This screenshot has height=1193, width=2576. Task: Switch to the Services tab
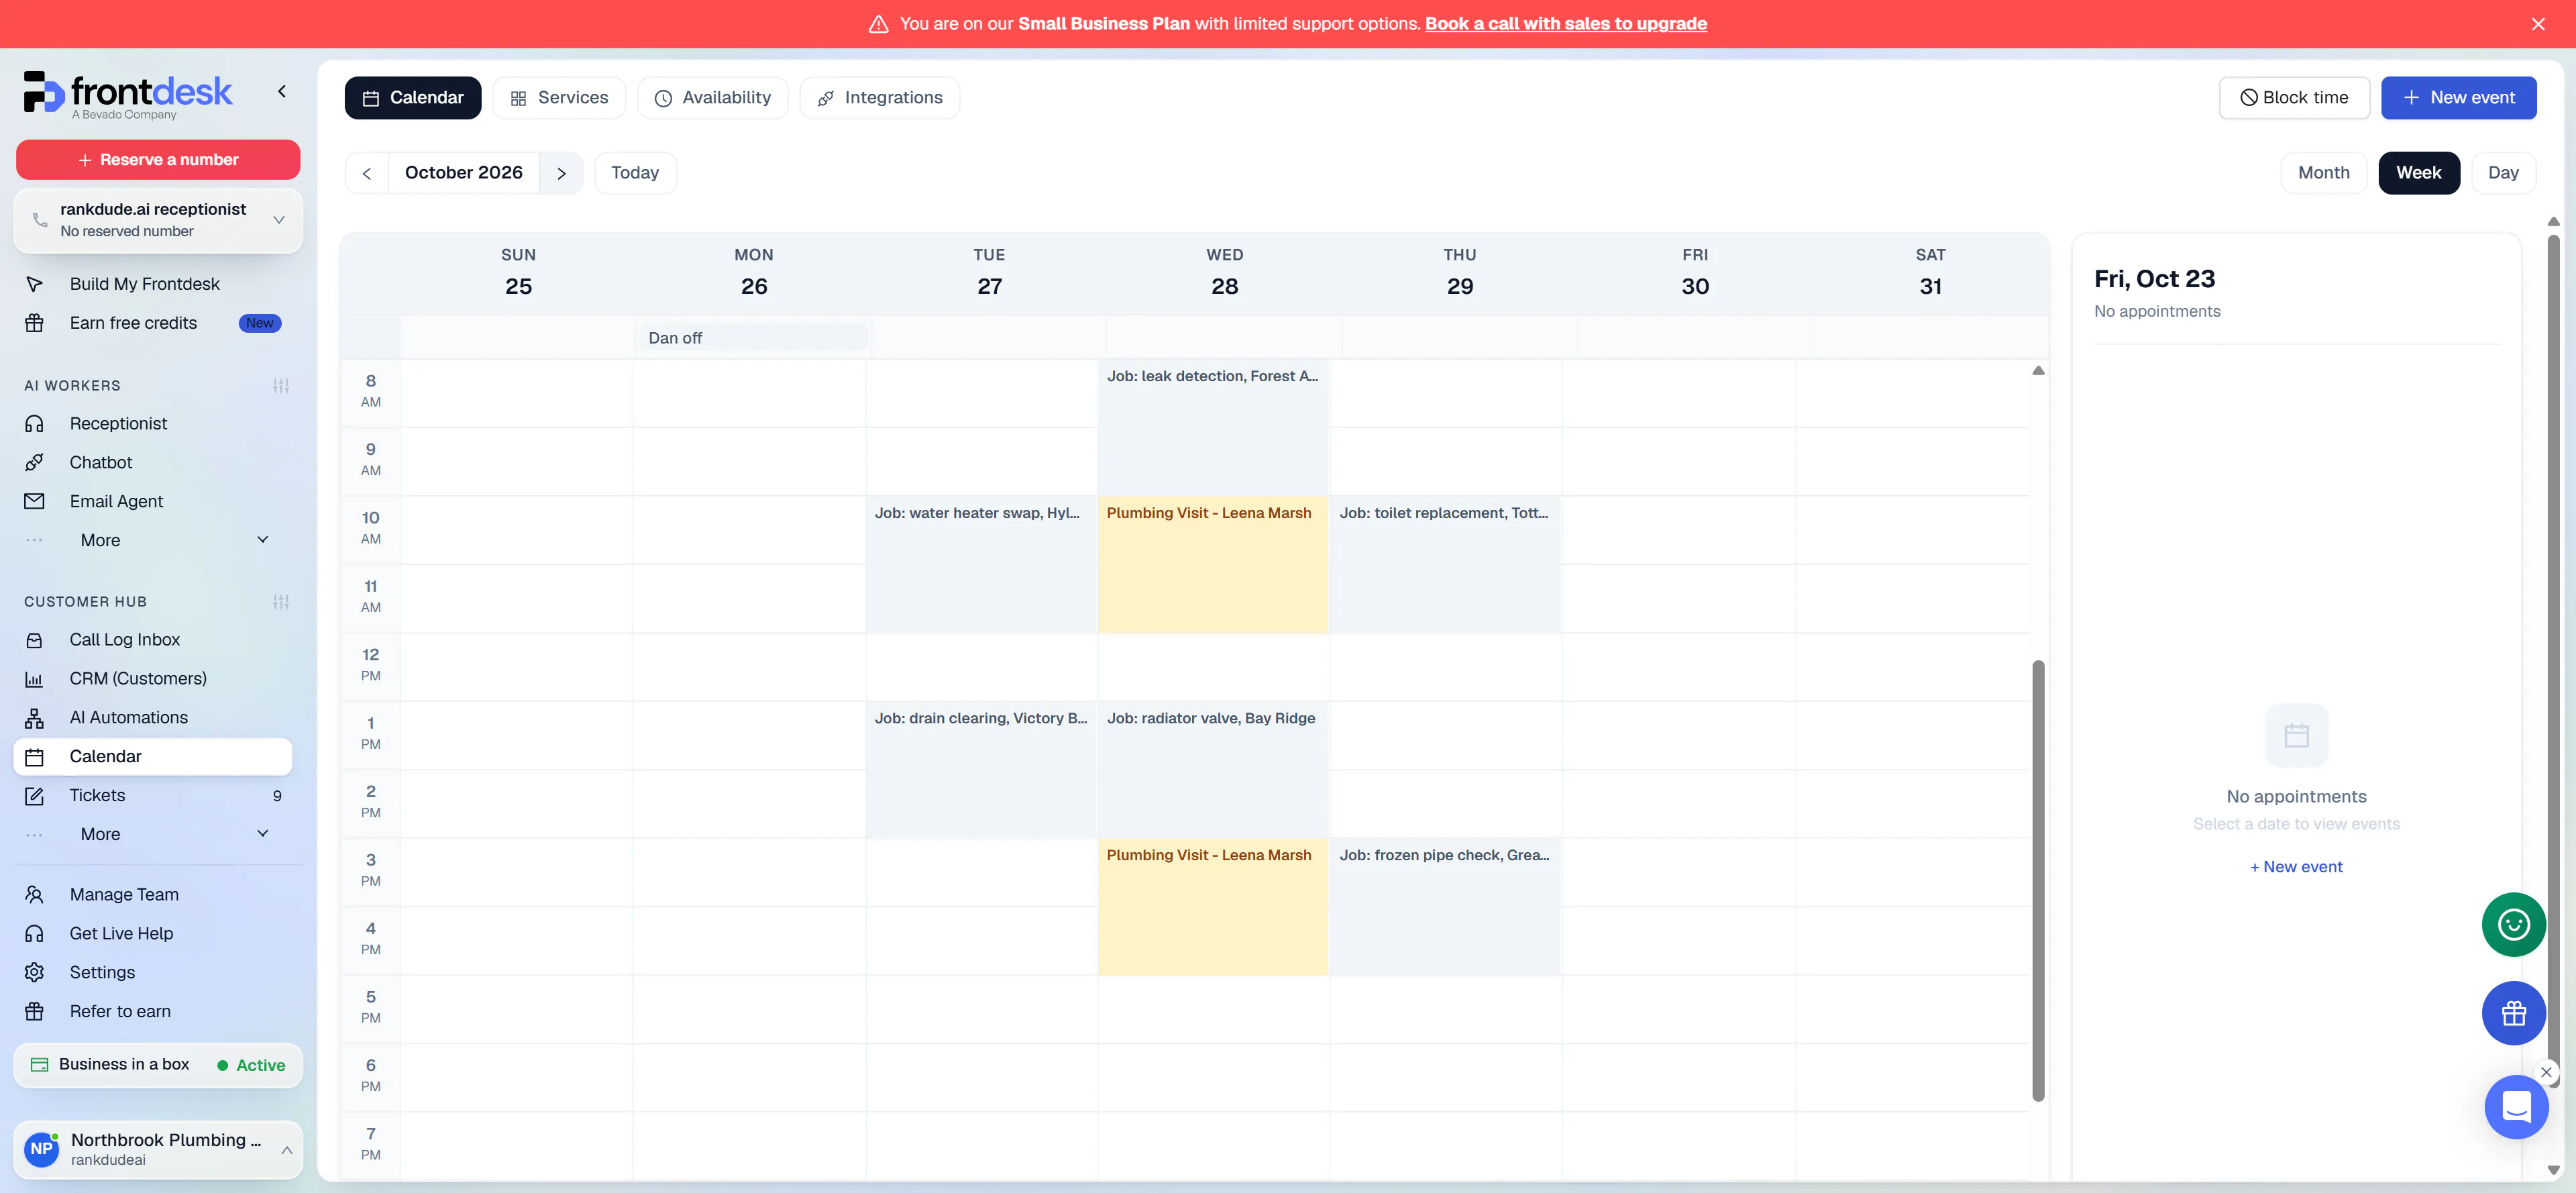click(559, 98)
